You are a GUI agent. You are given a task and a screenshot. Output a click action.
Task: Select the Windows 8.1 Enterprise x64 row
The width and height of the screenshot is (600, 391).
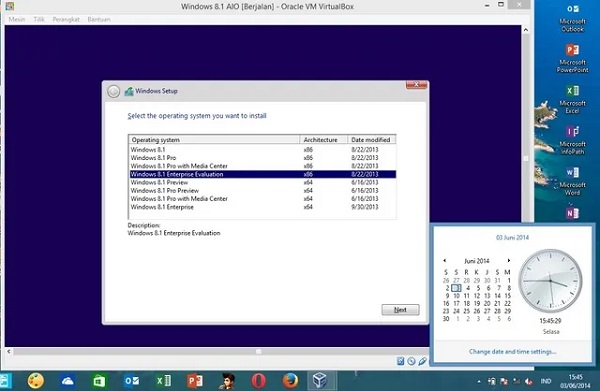point(262,207)
